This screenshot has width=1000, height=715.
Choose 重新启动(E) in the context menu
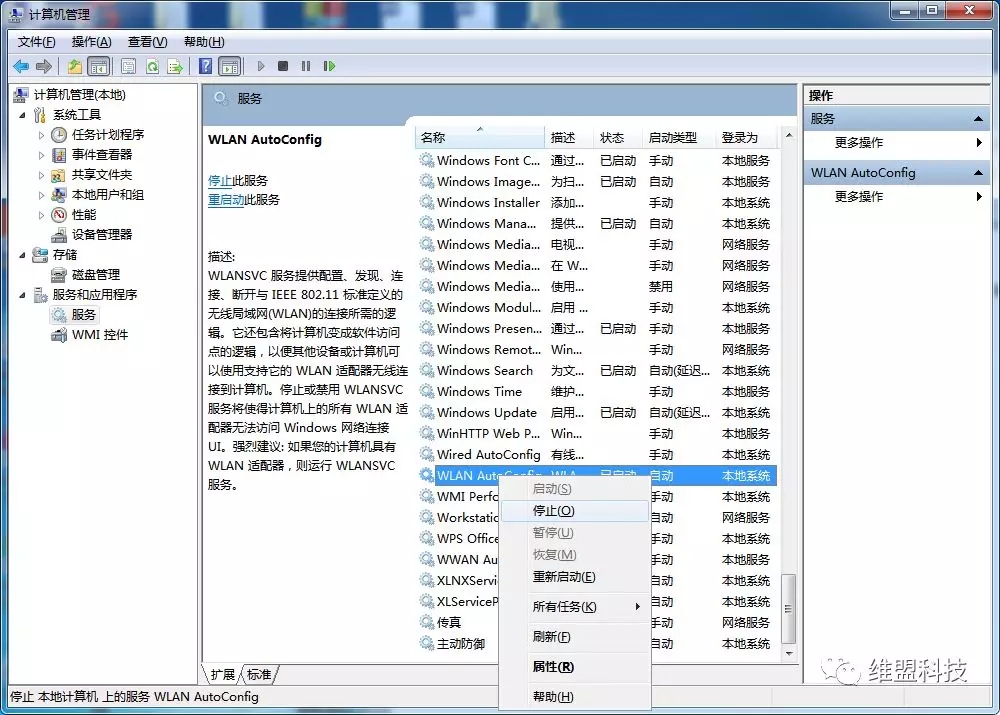[x=575, y=577]
